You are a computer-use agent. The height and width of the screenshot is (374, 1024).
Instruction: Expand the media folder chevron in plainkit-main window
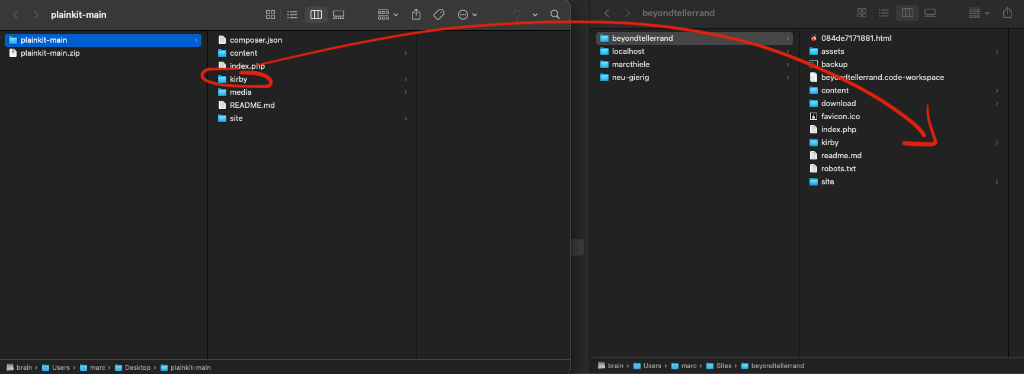click(x=406, y=92)
